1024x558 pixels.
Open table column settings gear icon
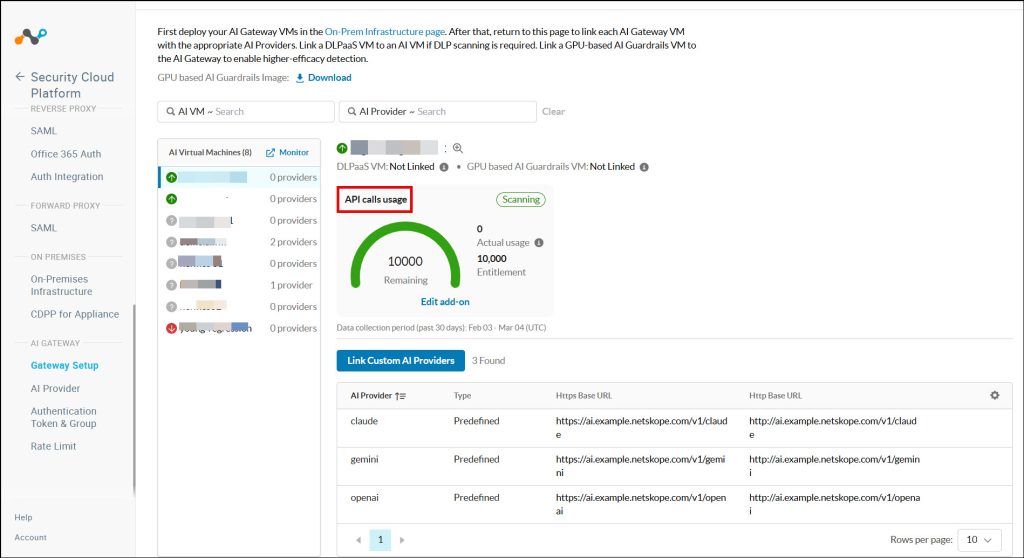(995, 395)
